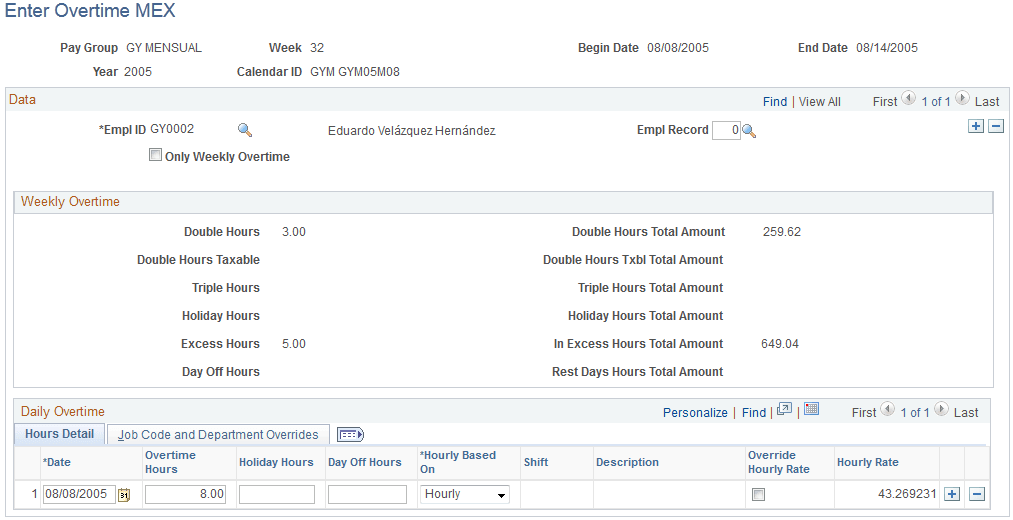Click the empty Holiday Hours field
This screenshot has width=1013, height=520.
[277, 495]
